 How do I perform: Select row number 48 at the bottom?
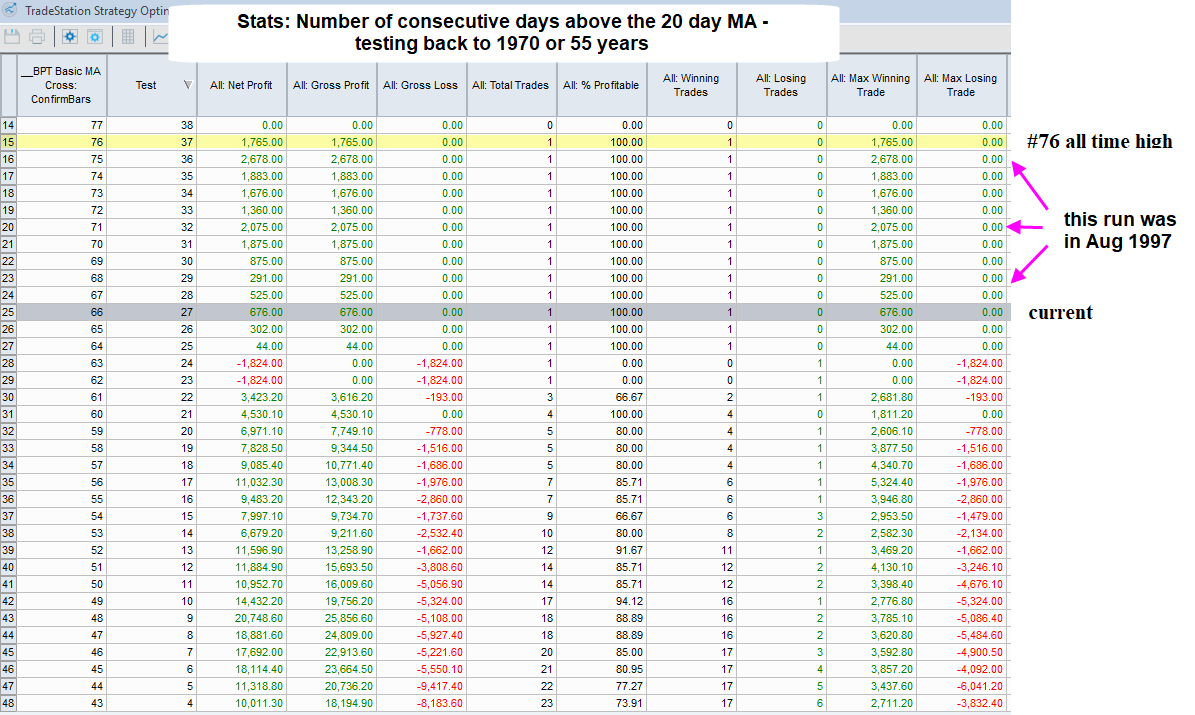click(x=9, y=703)
